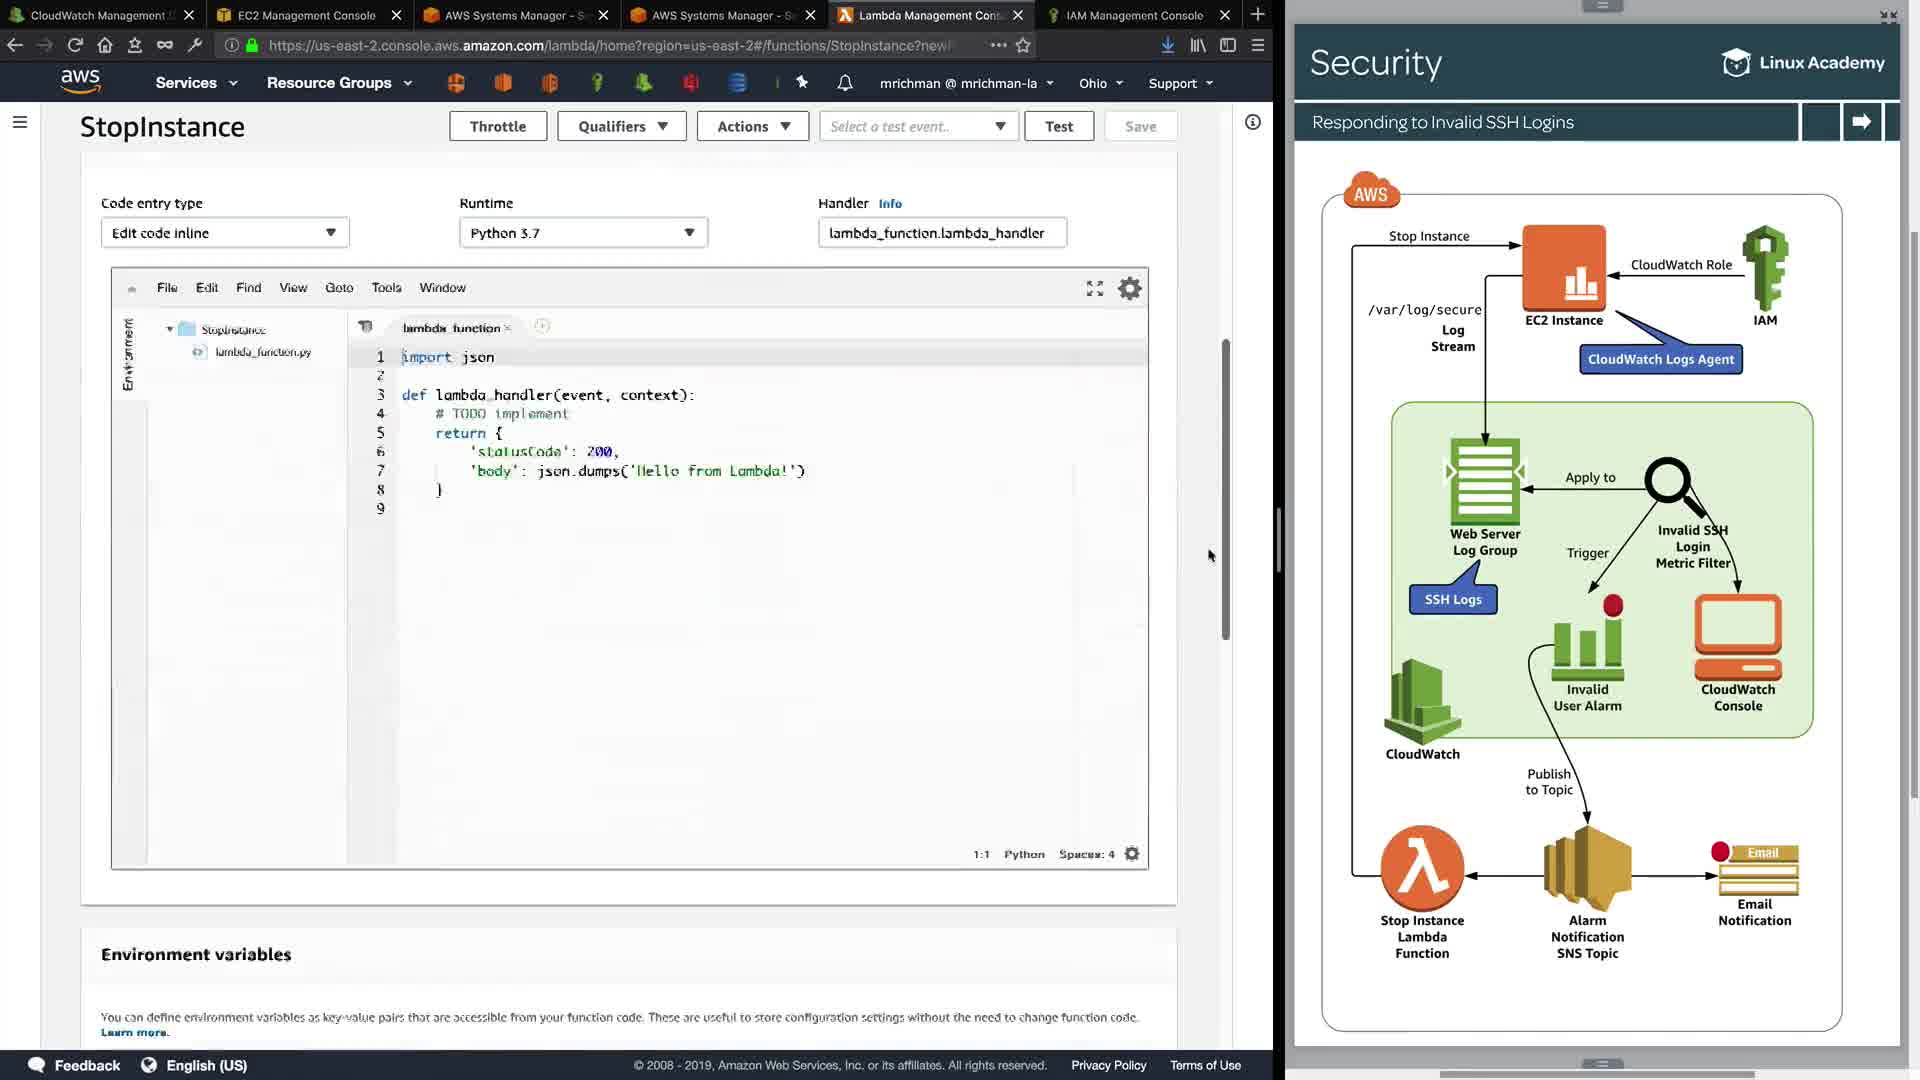Collapse the StopInstance folder tree
Viewport: 1920px width, 1080px height.
tap(170, 329)
